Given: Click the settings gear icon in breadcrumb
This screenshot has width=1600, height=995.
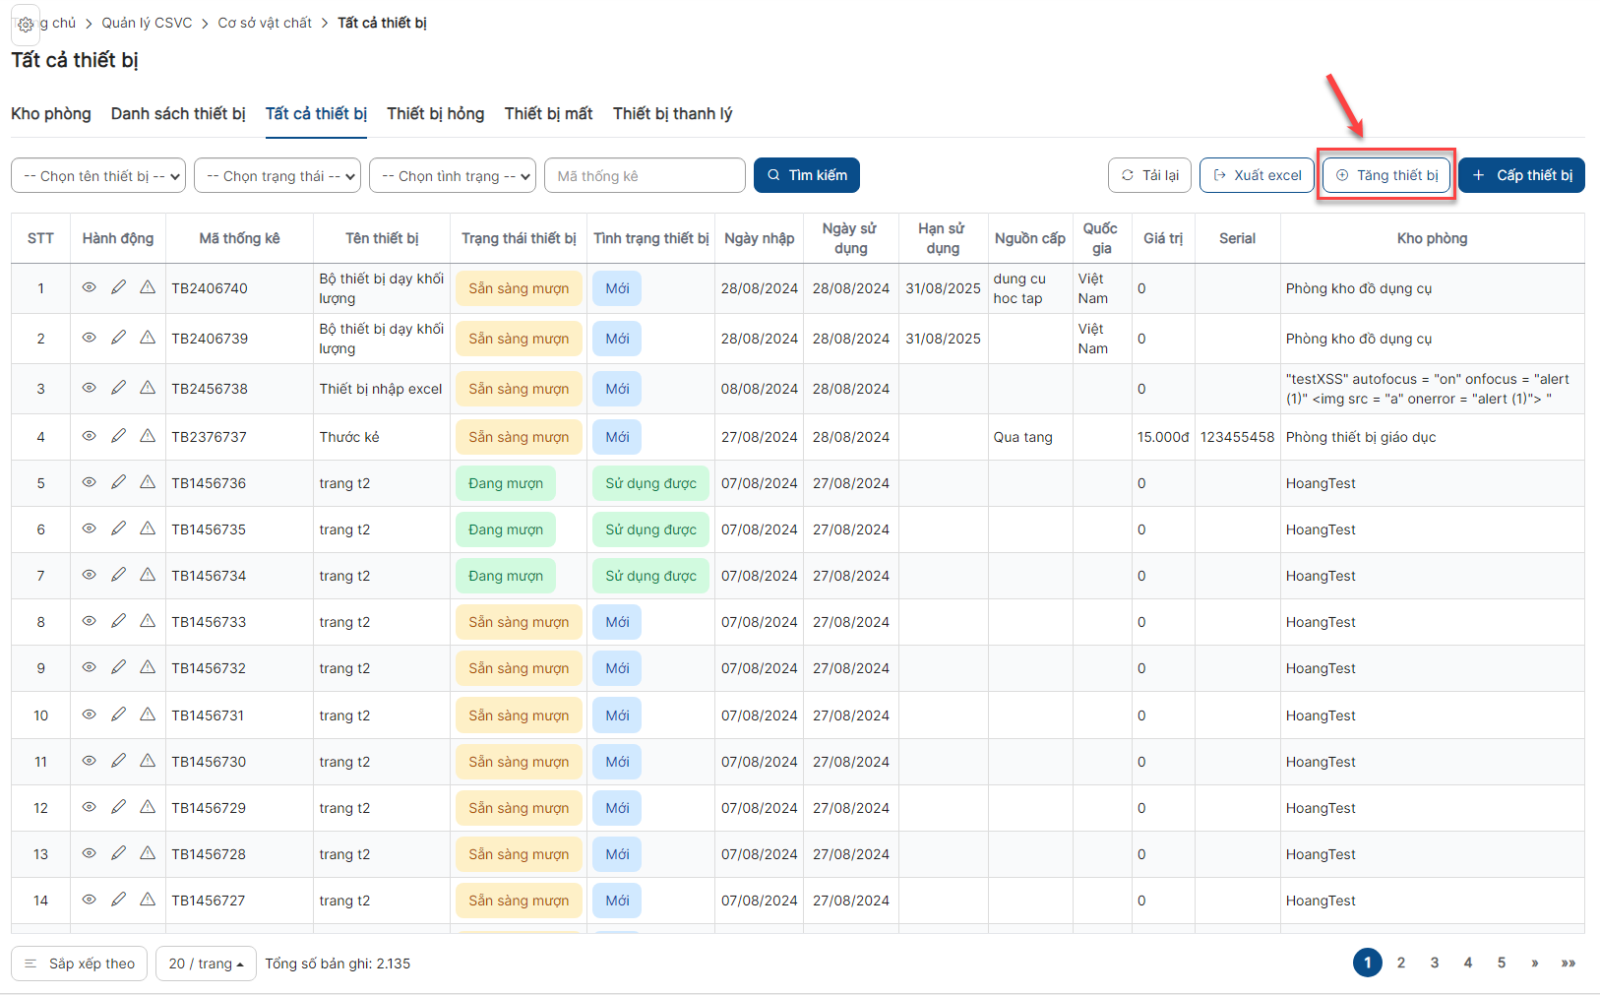Looking at the screenshot, I should tap(26, 24).
